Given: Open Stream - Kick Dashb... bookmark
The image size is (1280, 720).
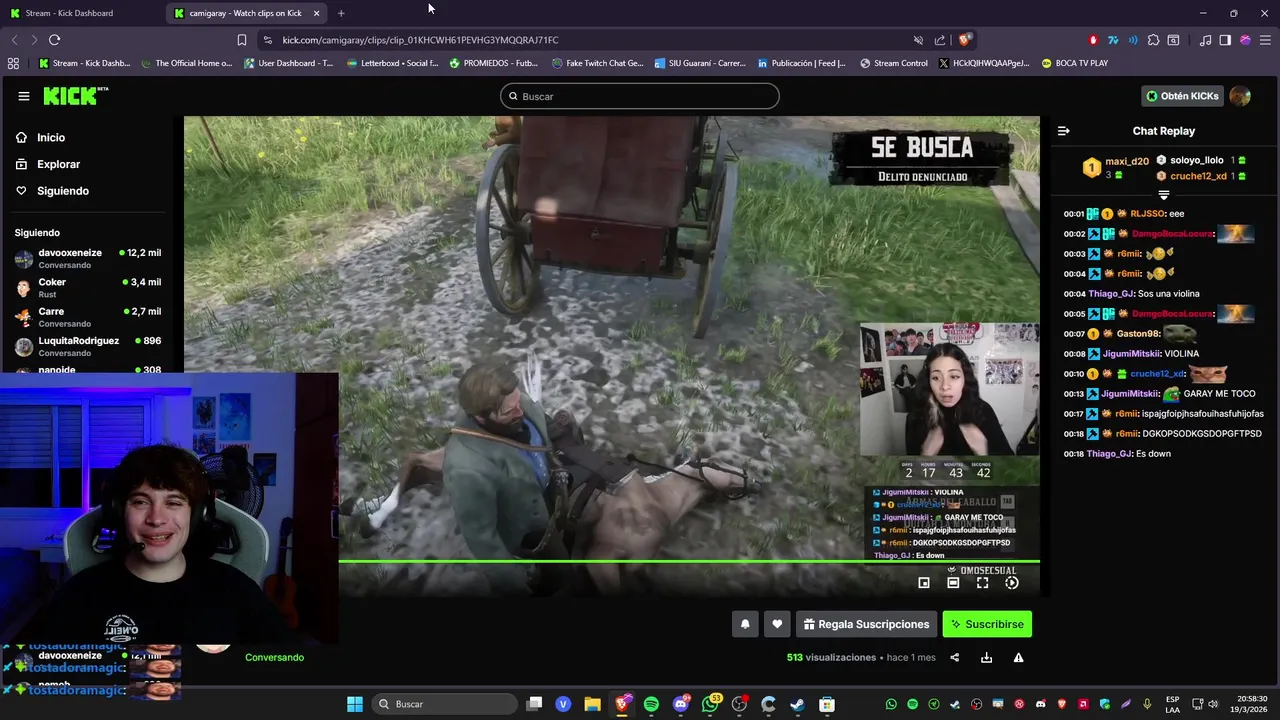Looking at the screenshot, I should (x=85, y=63).
